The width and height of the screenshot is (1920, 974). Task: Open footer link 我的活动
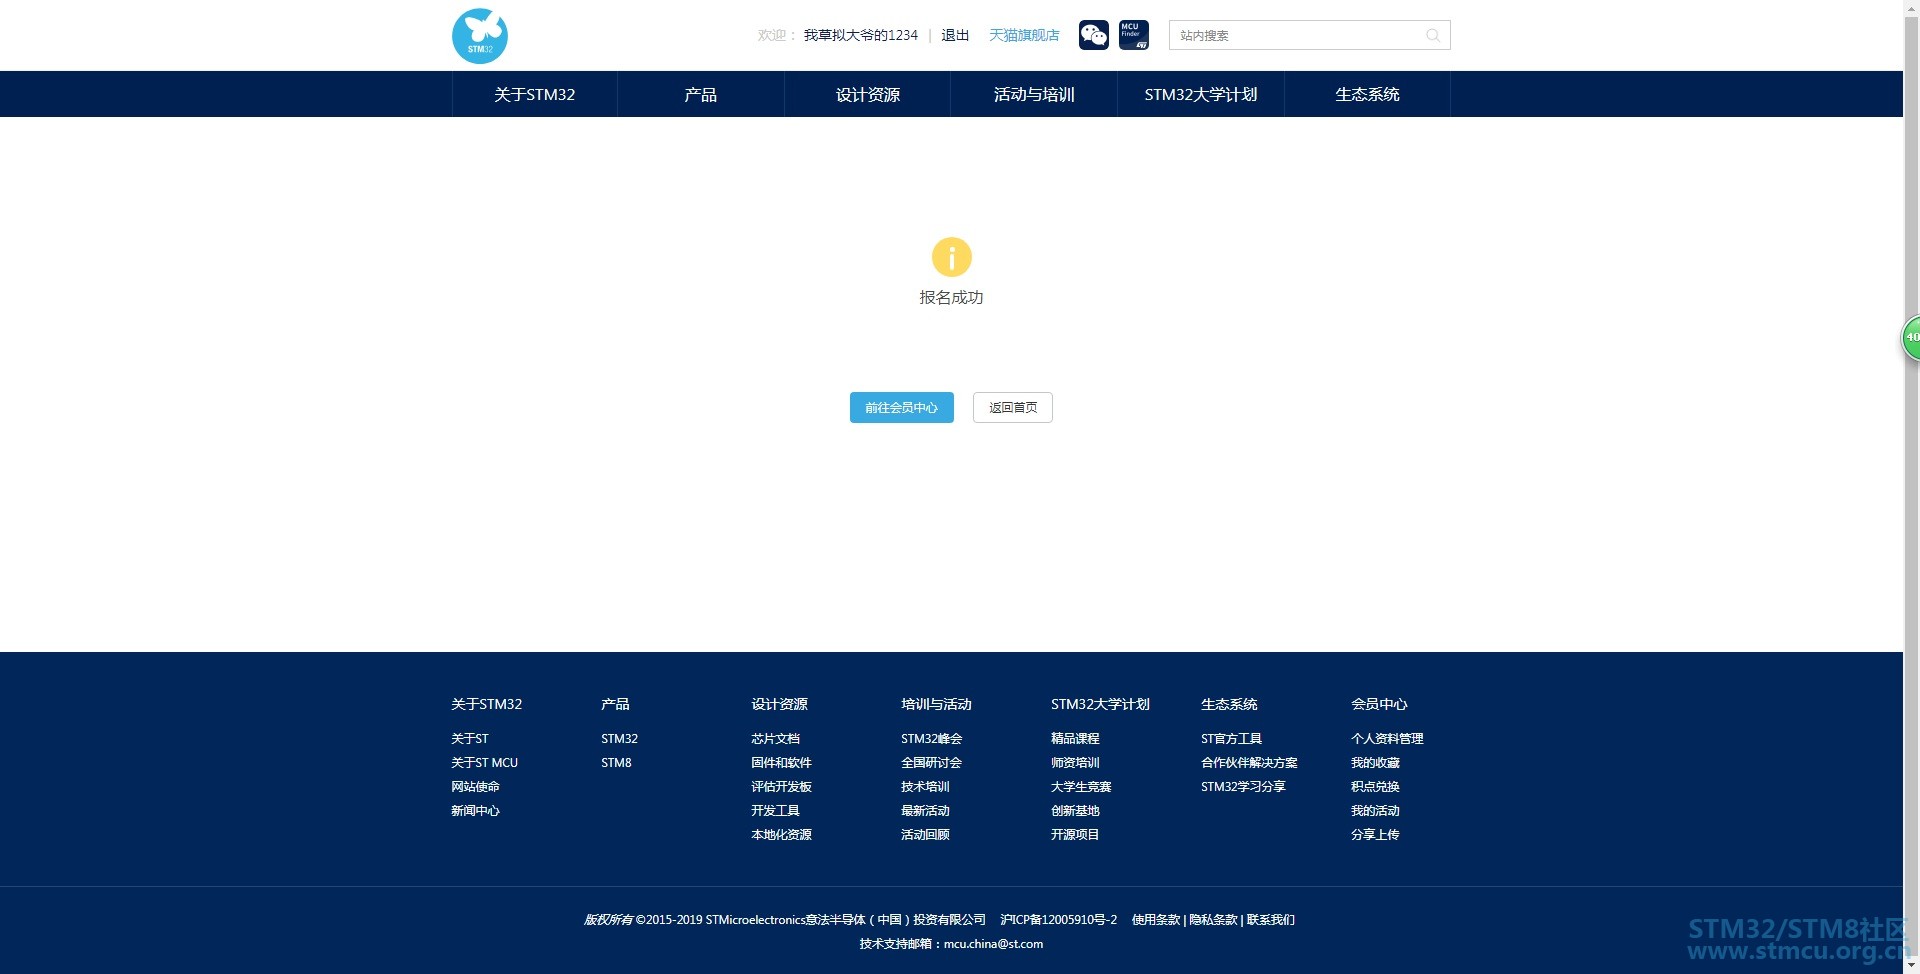pyautogui.click(x=1376, y=810)
